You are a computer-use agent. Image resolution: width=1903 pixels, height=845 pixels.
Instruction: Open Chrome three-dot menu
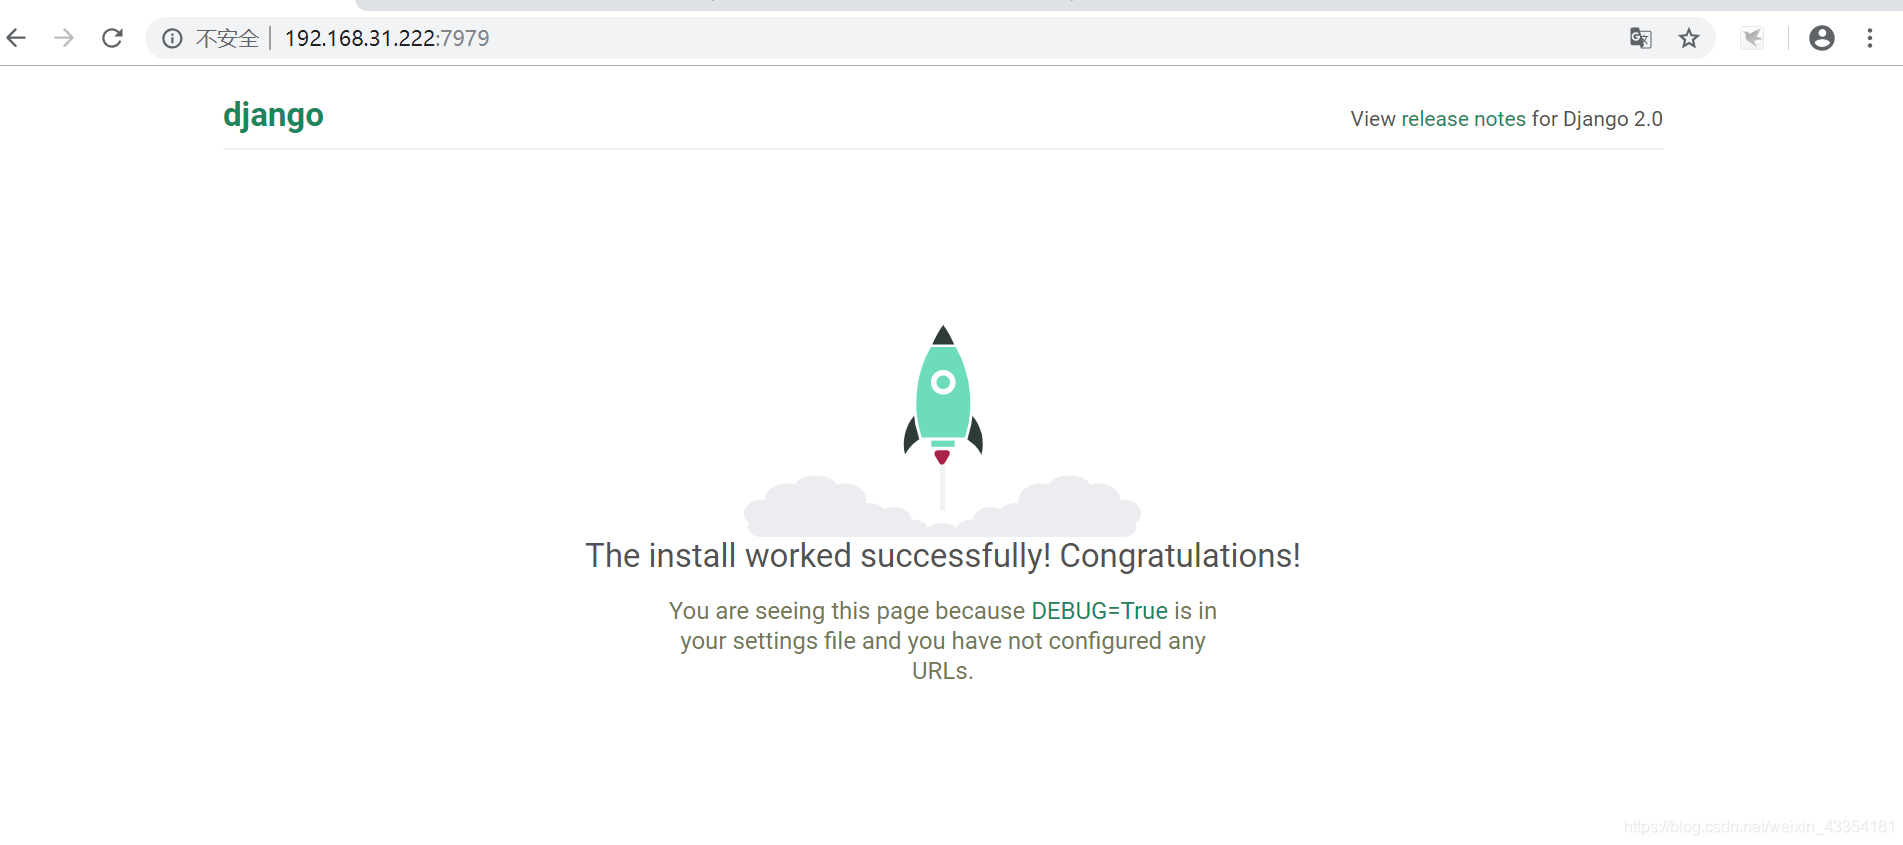tap(1870, 38)
